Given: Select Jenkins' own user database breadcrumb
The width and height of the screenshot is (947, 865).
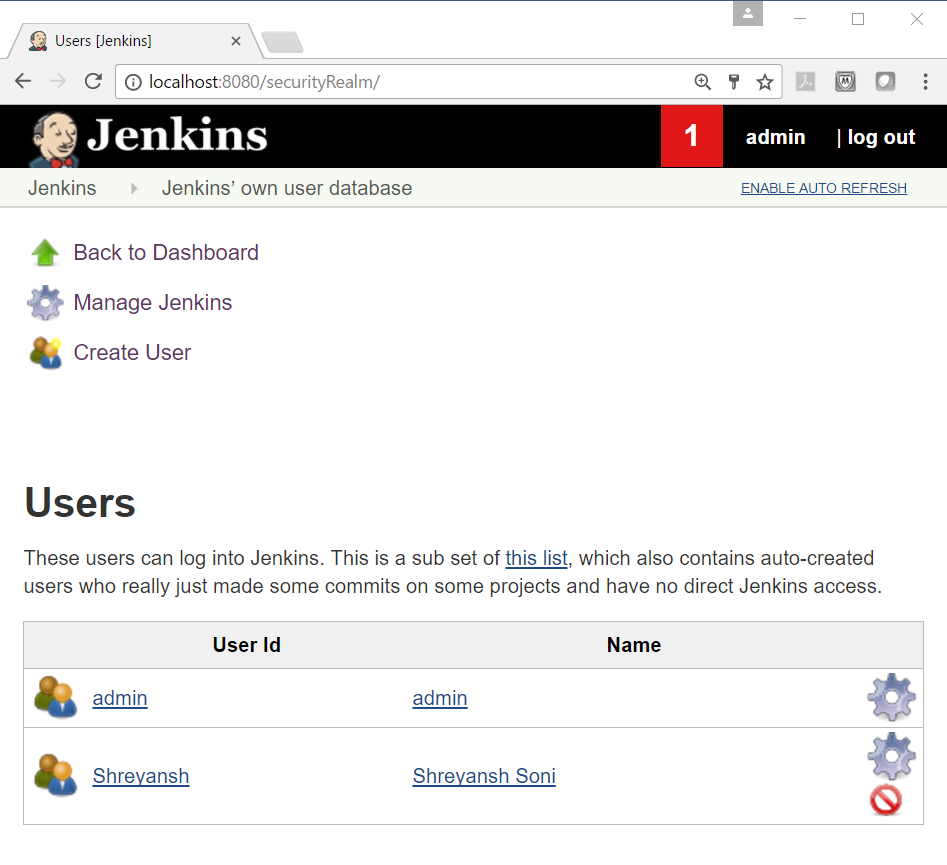Looking at the screenshot, I should pyautogui.click(x=287, y=188).
